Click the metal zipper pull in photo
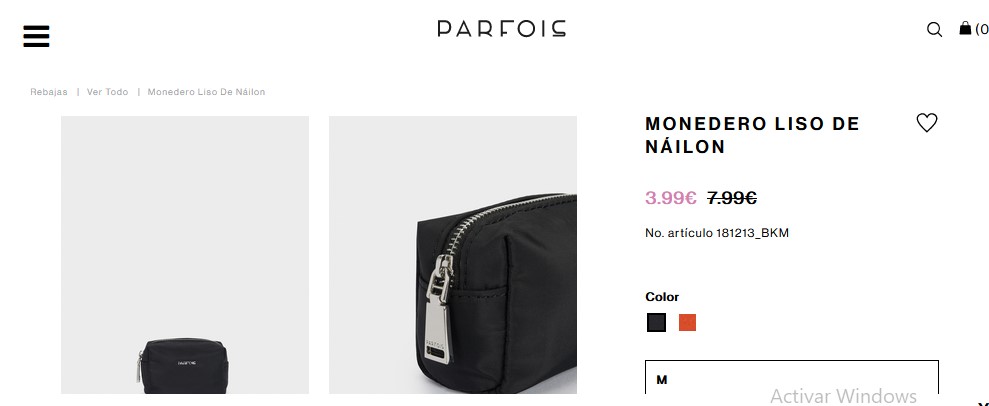This screenshot has height=406, width=989. tap(440, 309)
